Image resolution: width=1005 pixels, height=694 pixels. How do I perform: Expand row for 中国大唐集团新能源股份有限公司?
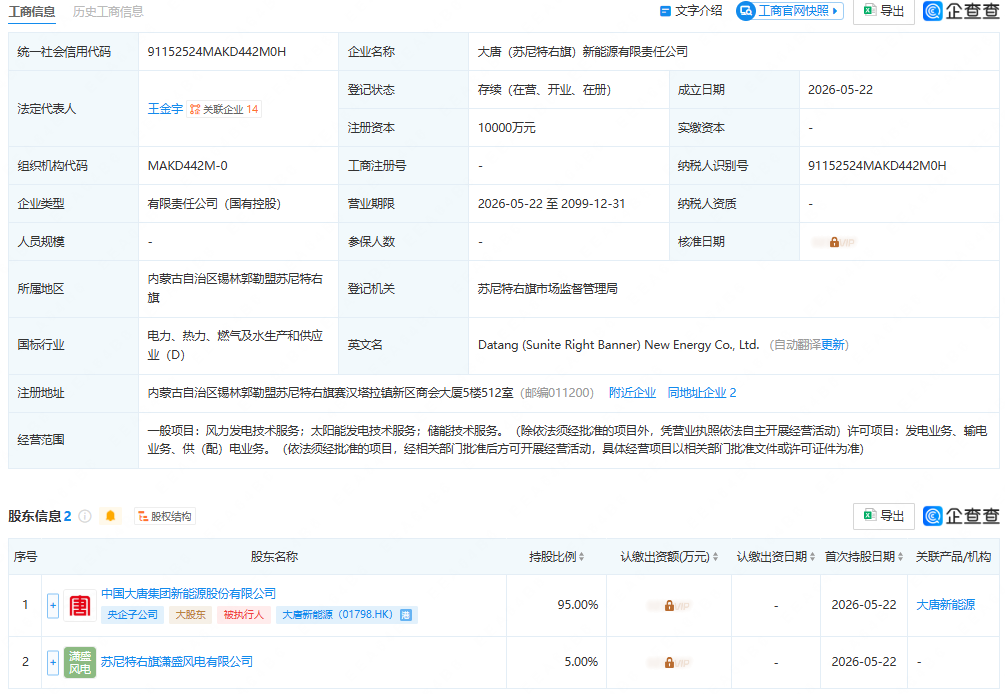[x=53, y=606]
